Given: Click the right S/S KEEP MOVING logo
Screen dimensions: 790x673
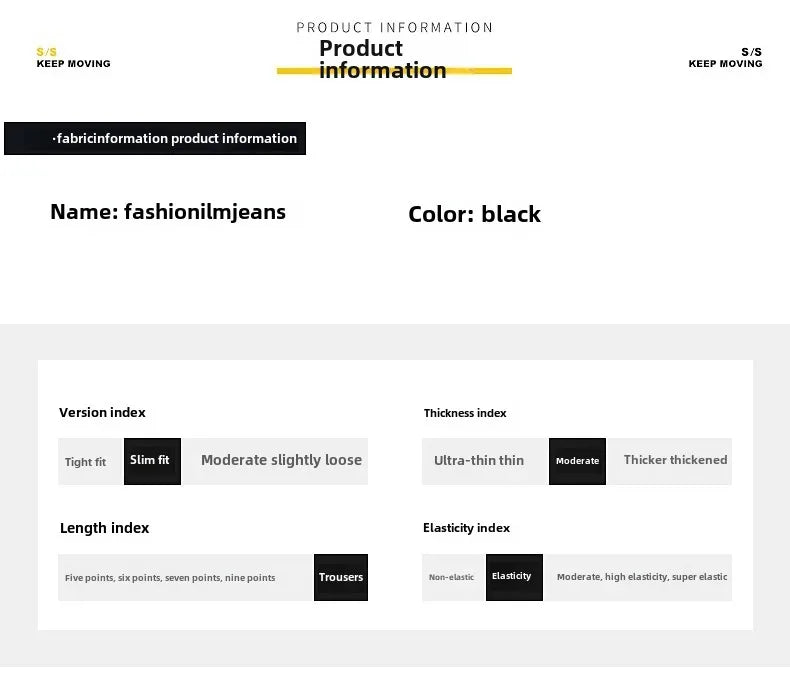Looking at the screenshot, I should [725, 58].
